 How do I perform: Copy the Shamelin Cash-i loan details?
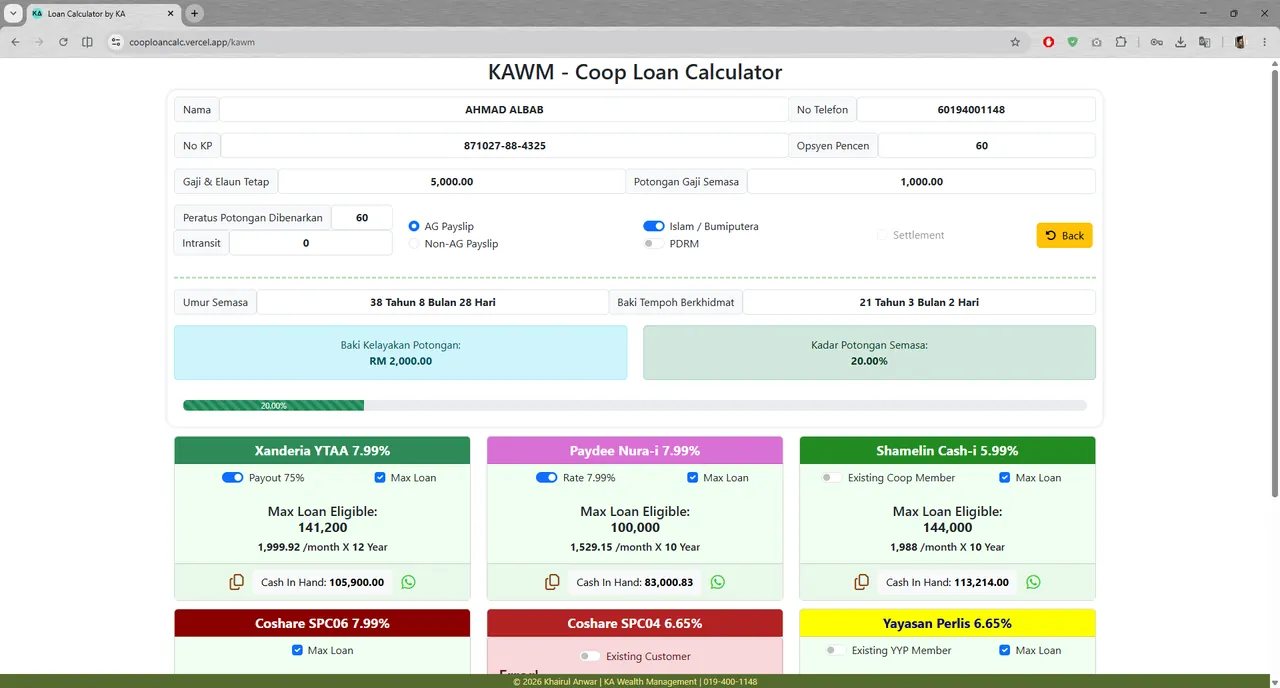click(861, 582)
